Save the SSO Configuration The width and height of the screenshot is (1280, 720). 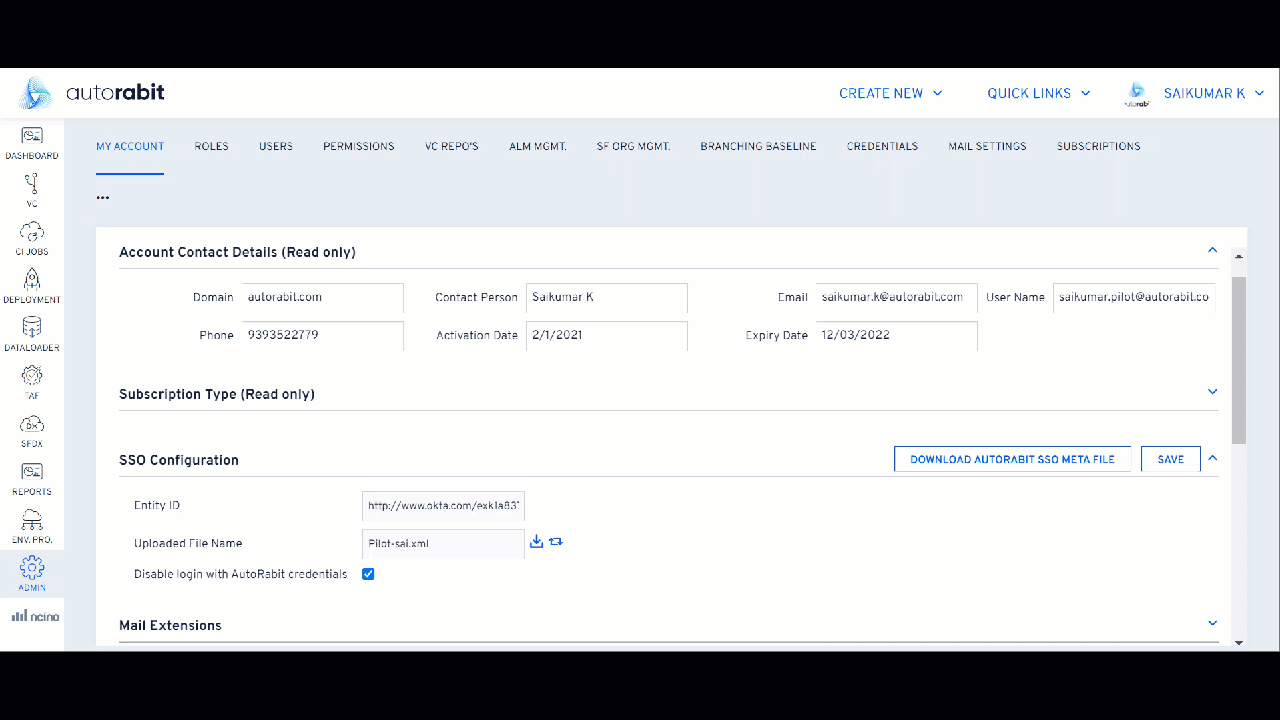pyautogui.click(x=1170, y=458)
